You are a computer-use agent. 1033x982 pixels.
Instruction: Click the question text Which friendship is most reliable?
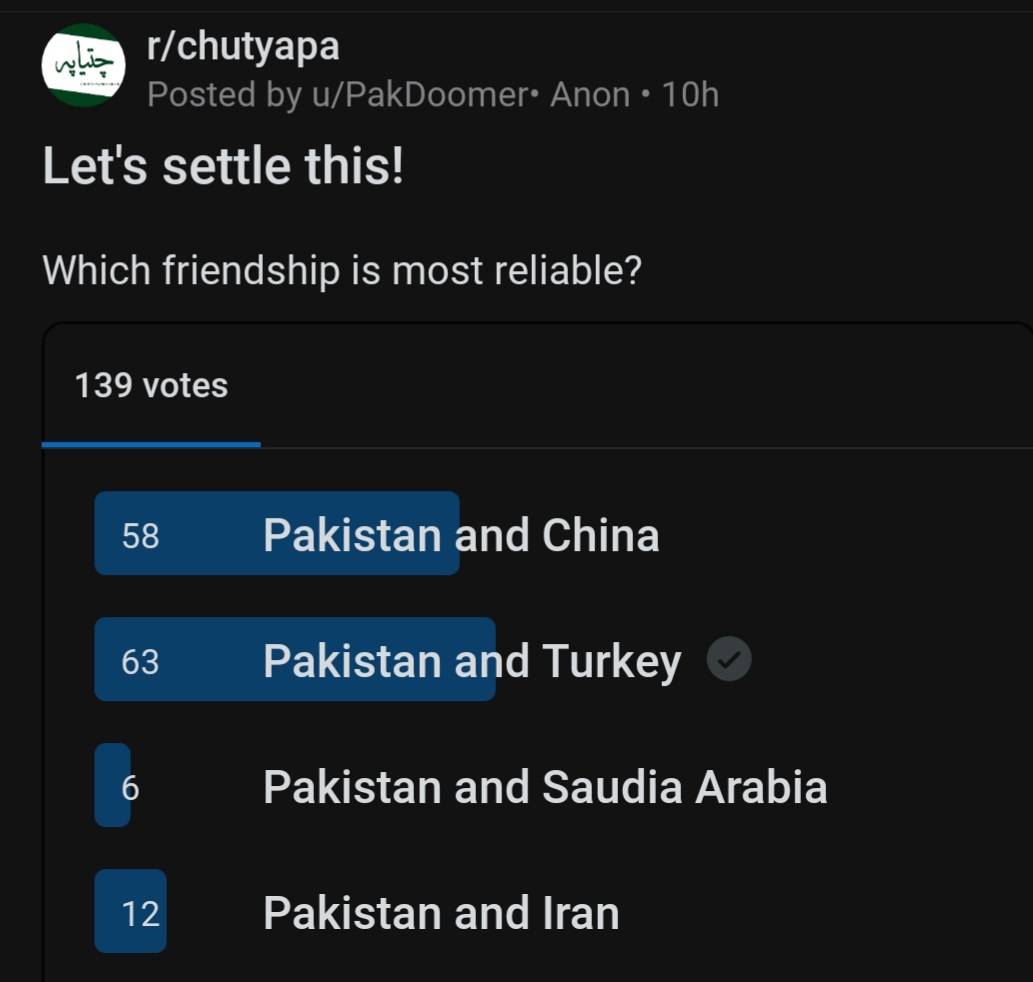pyautogui.click(x=342, y=270)
